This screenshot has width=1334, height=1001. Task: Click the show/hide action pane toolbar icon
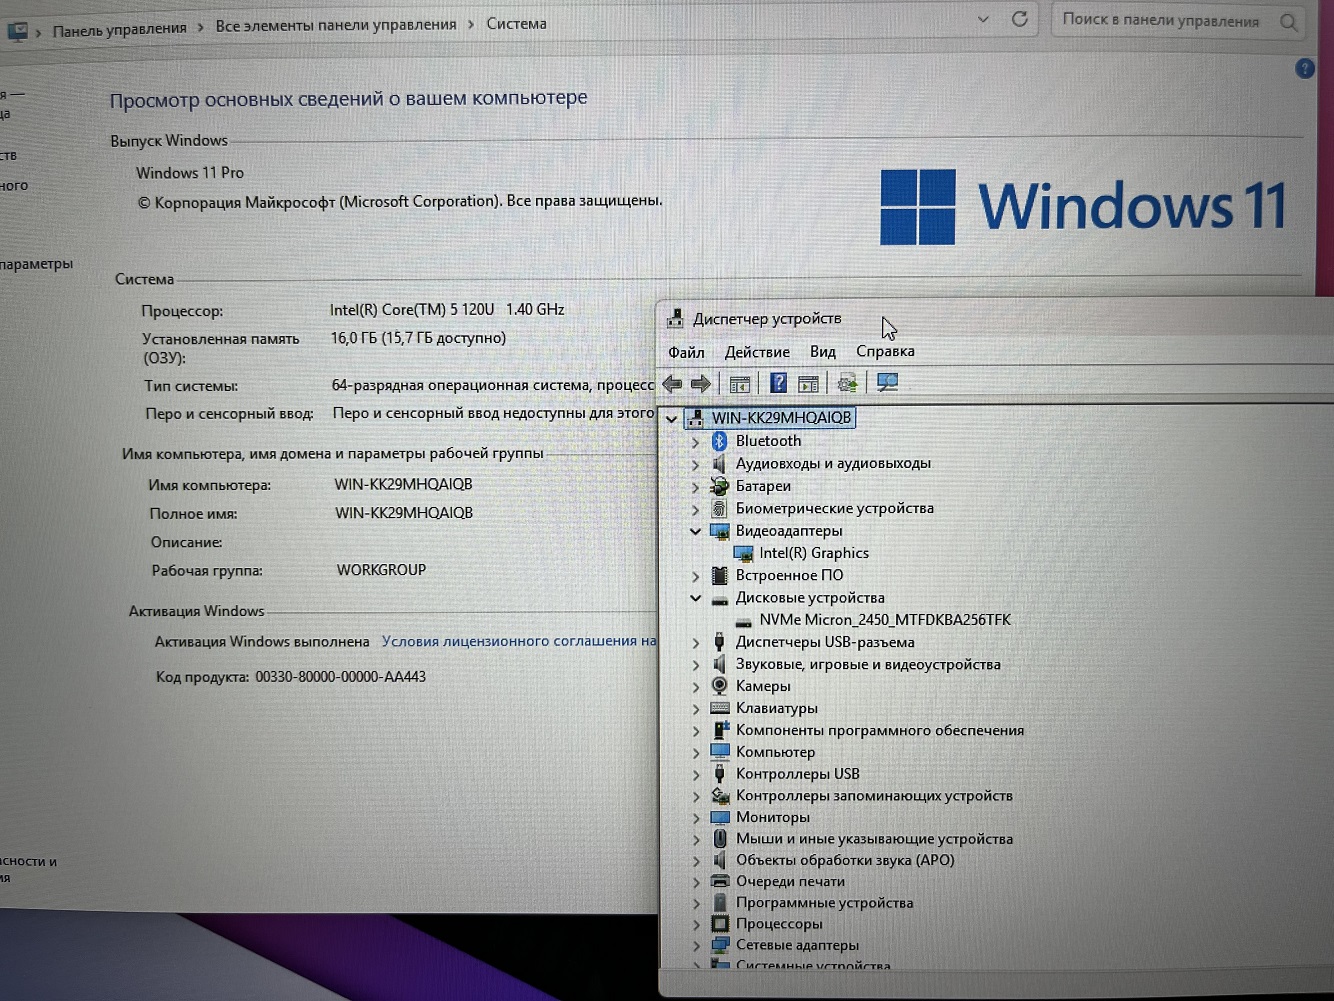click(x=809, y=384)
